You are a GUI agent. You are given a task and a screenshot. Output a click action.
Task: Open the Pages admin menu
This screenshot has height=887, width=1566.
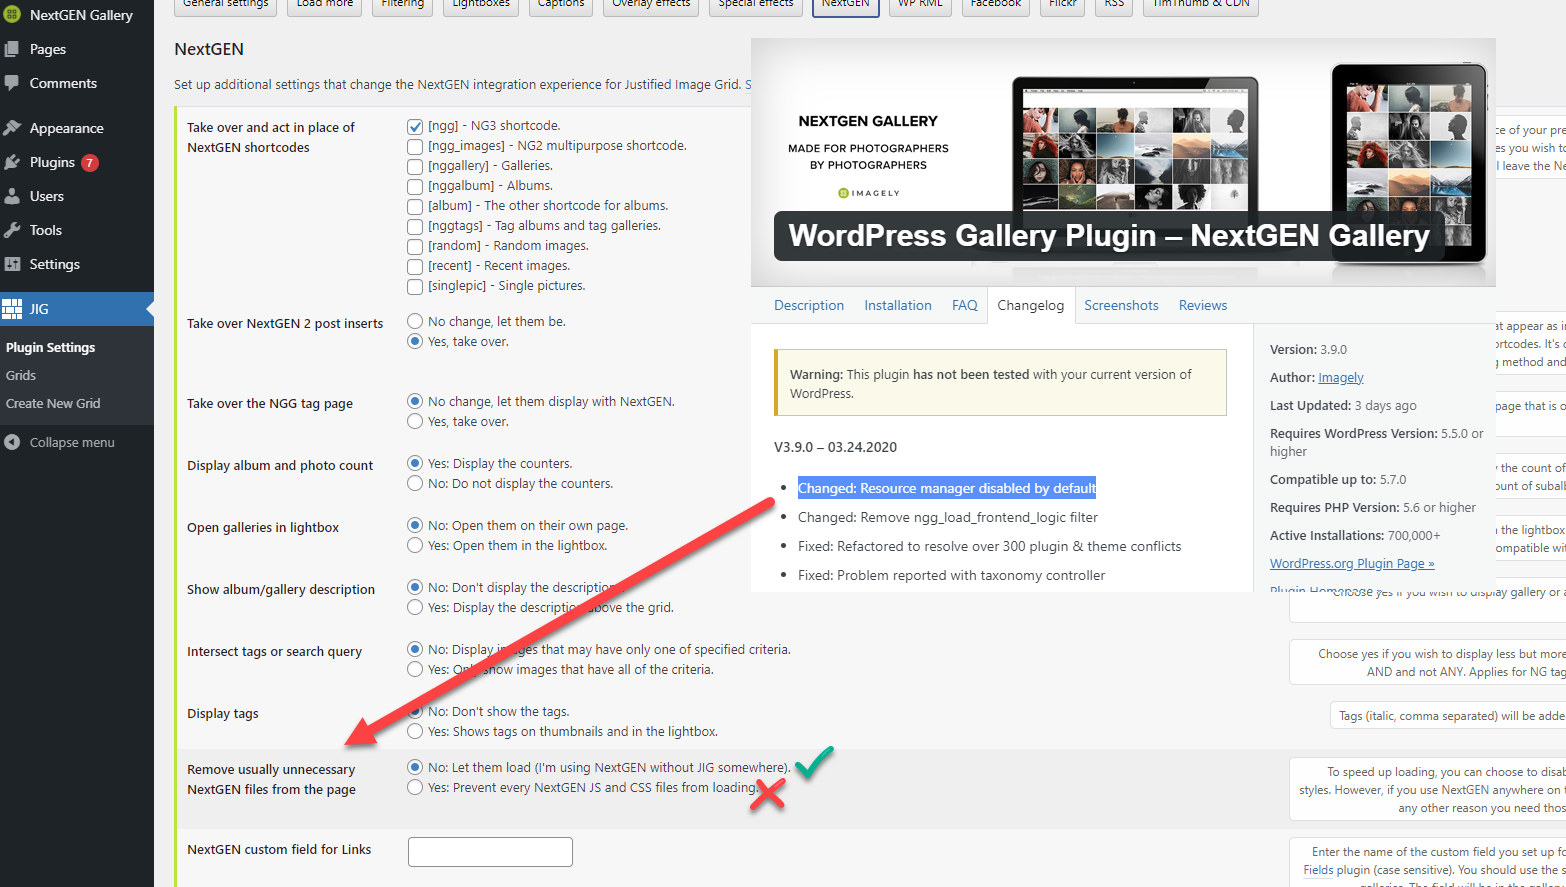click(48, 49)
